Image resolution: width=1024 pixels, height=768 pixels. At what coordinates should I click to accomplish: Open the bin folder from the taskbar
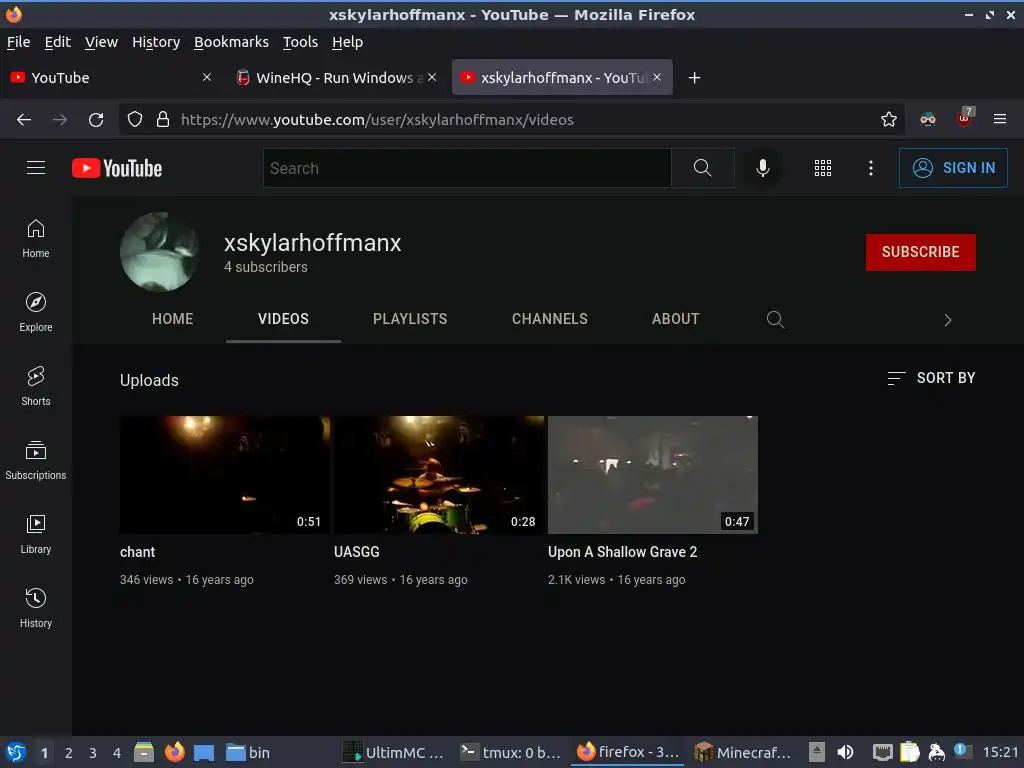[x=248, y=752]
